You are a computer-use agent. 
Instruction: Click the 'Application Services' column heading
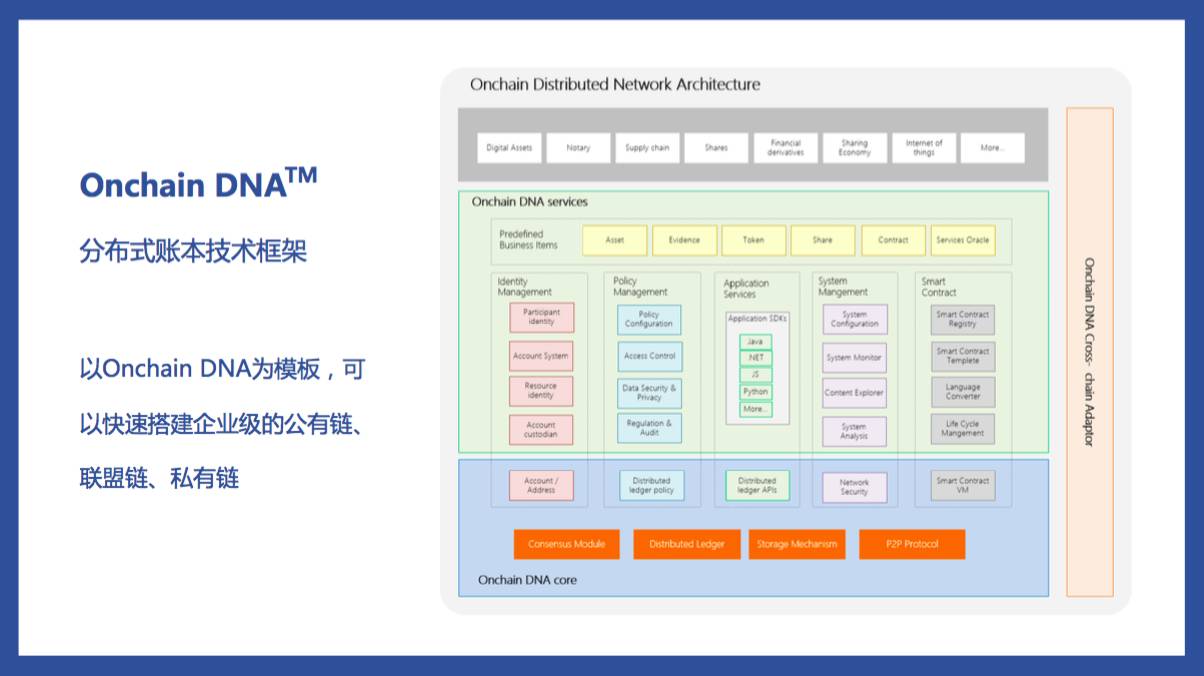[747, 289]
